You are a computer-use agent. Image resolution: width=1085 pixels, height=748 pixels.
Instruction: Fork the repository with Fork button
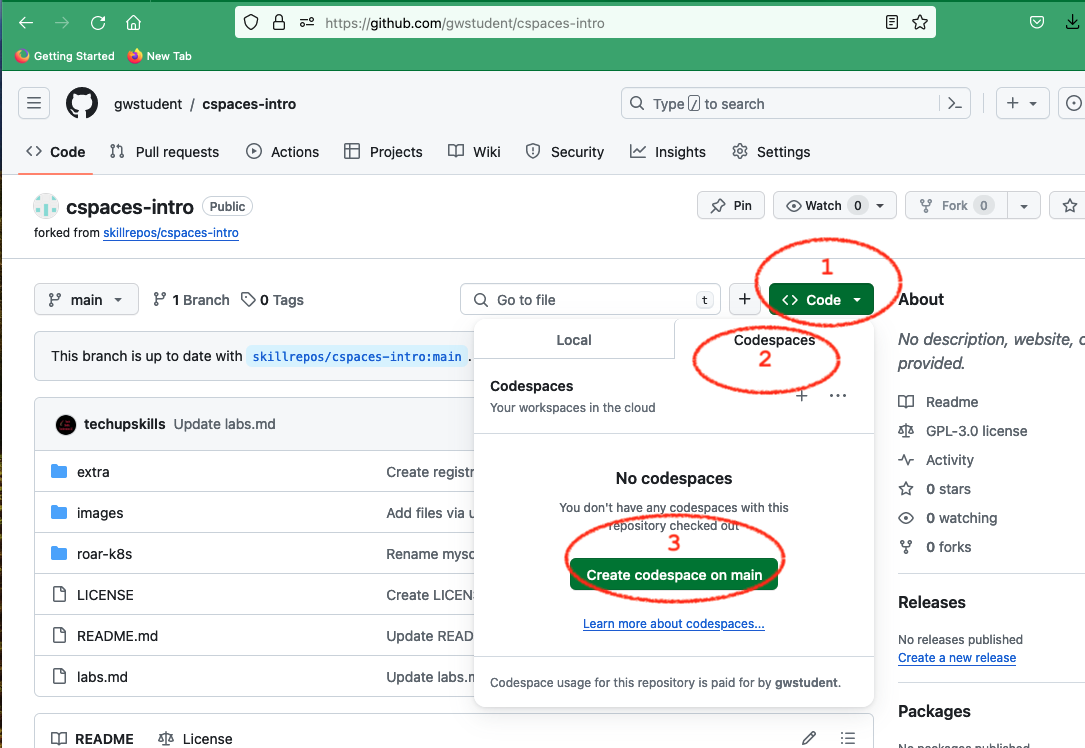(x=956, y=206)
